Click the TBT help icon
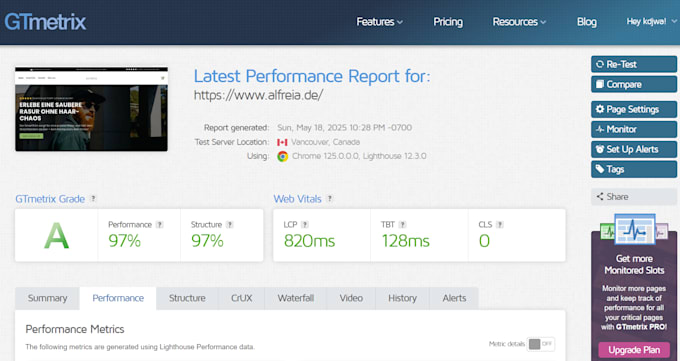The width and height of the screenshot is (680, 361). (402, 225)
